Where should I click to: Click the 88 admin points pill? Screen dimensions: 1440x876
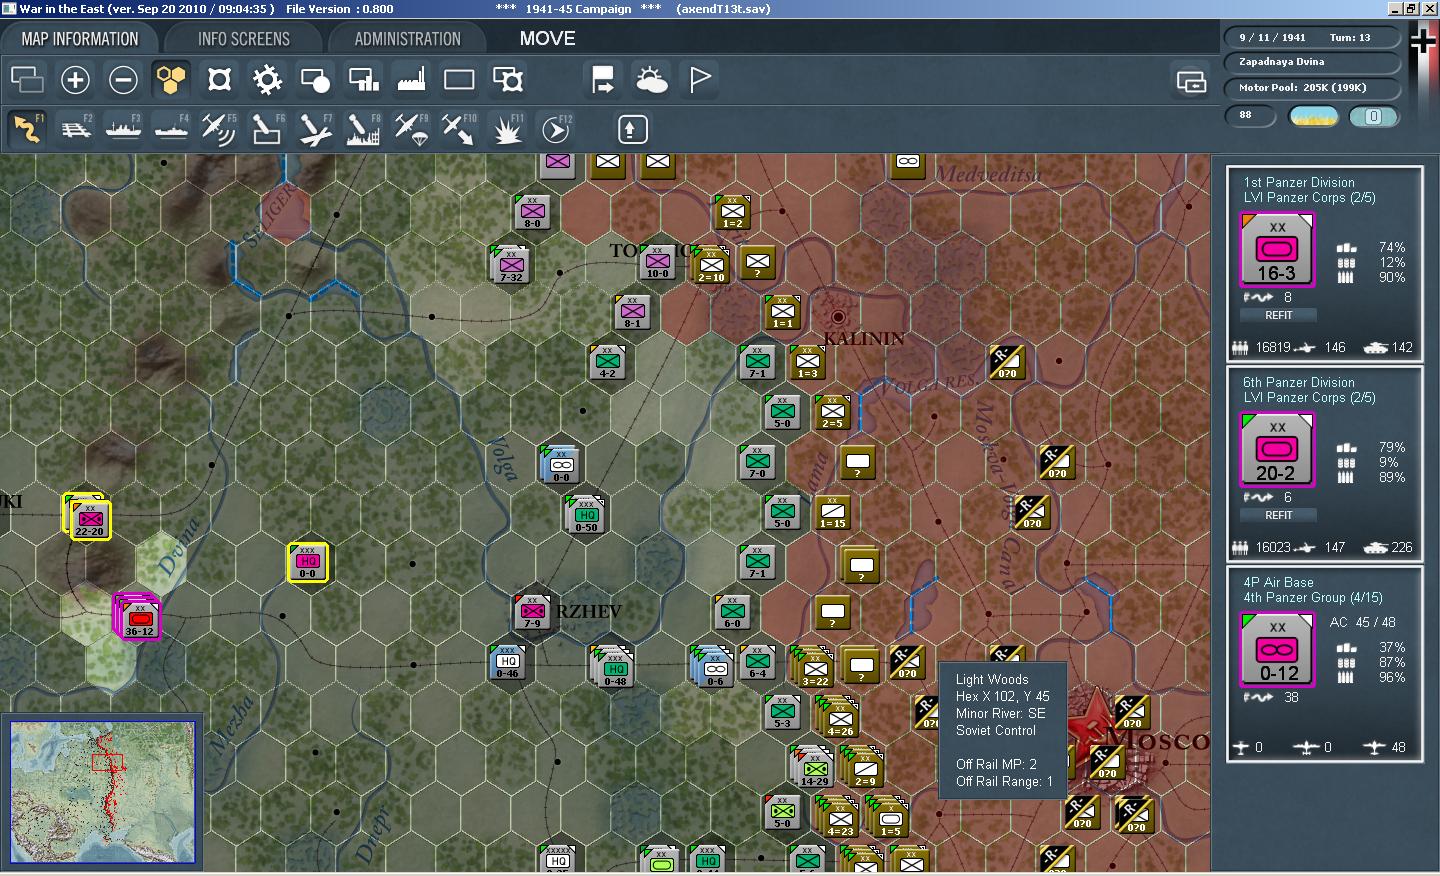1250,116
